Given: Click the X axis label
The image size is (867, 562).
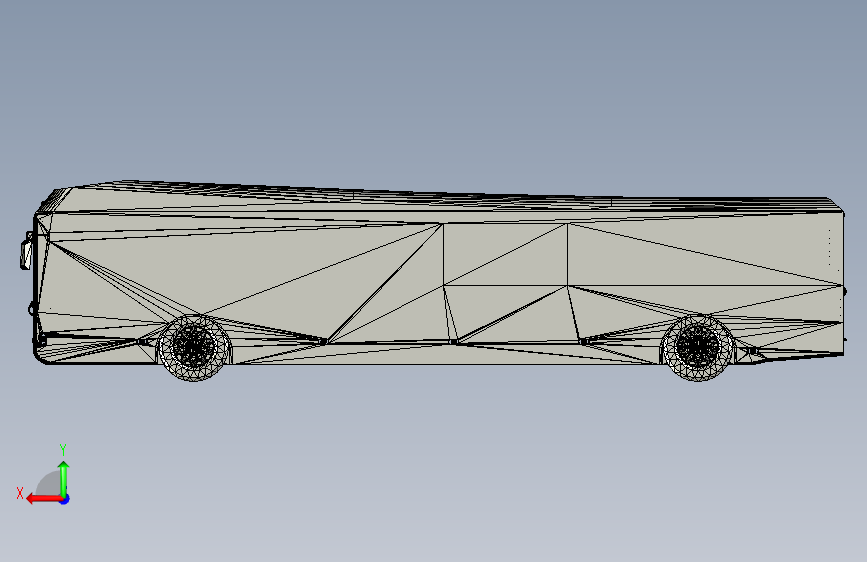Looking at the screenshot, I should (x=20, y=493).
